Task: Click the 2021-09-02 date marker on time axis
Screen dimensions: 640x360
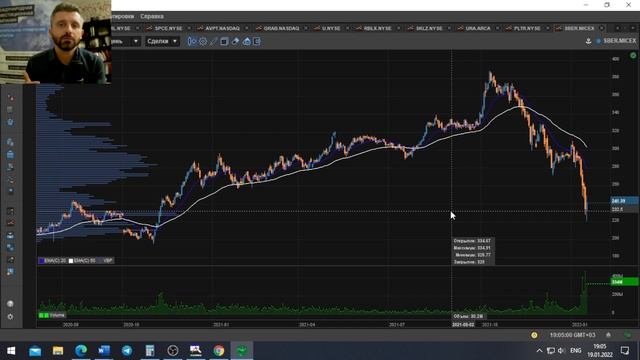Action: 463,324
